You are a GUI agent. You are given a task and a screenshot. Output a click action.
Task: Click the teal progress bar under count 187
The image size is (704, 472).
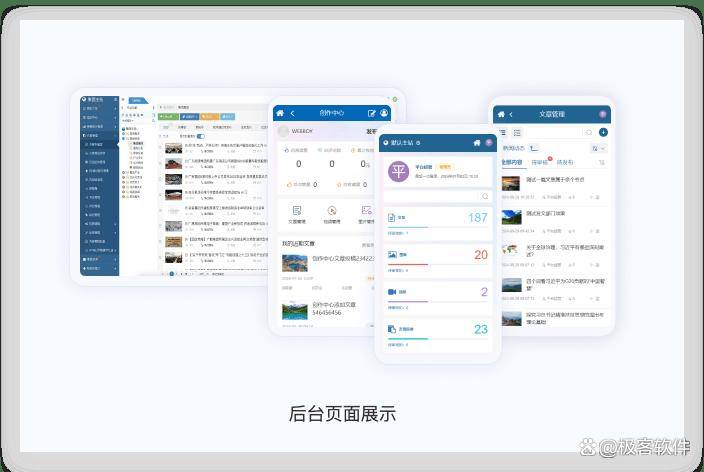[407, 227]
